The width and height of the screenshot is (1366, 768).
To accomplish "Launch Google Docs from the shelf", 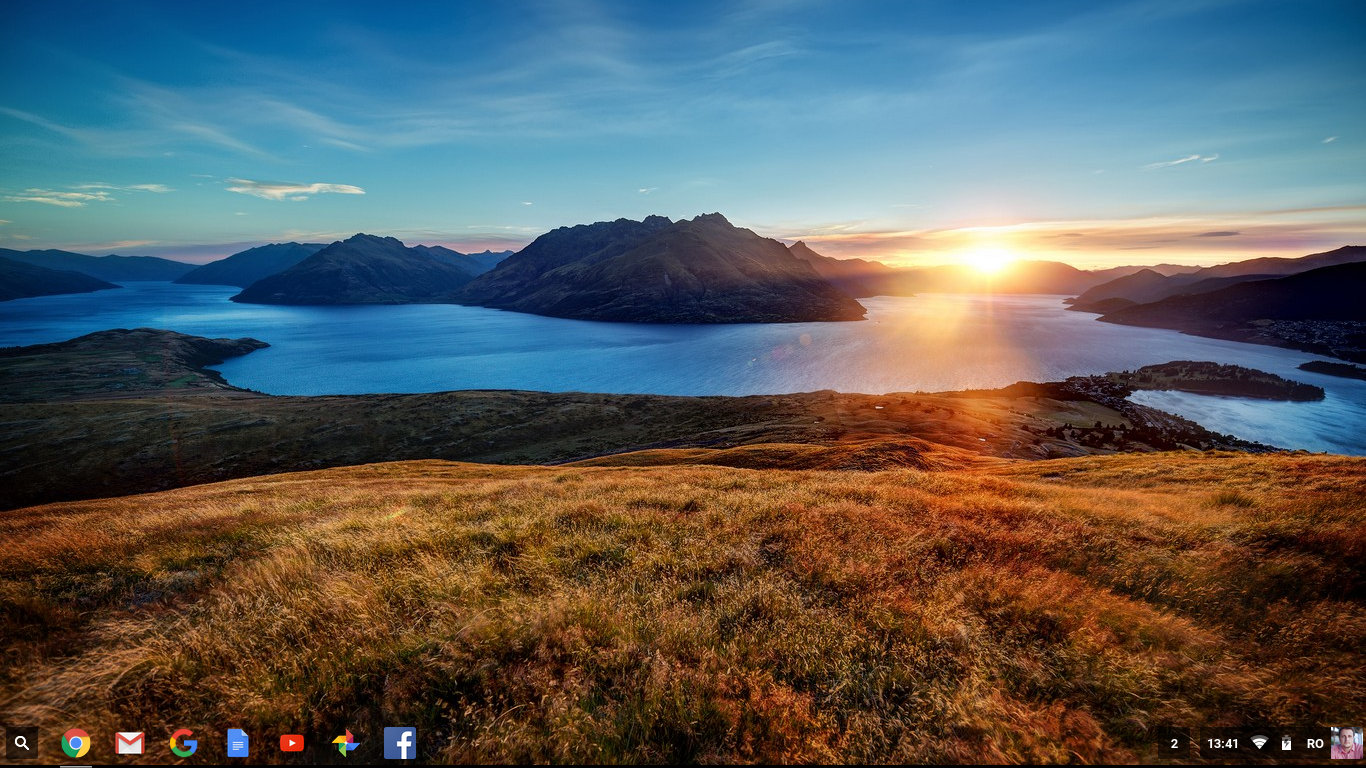I will tap(237, 743).
